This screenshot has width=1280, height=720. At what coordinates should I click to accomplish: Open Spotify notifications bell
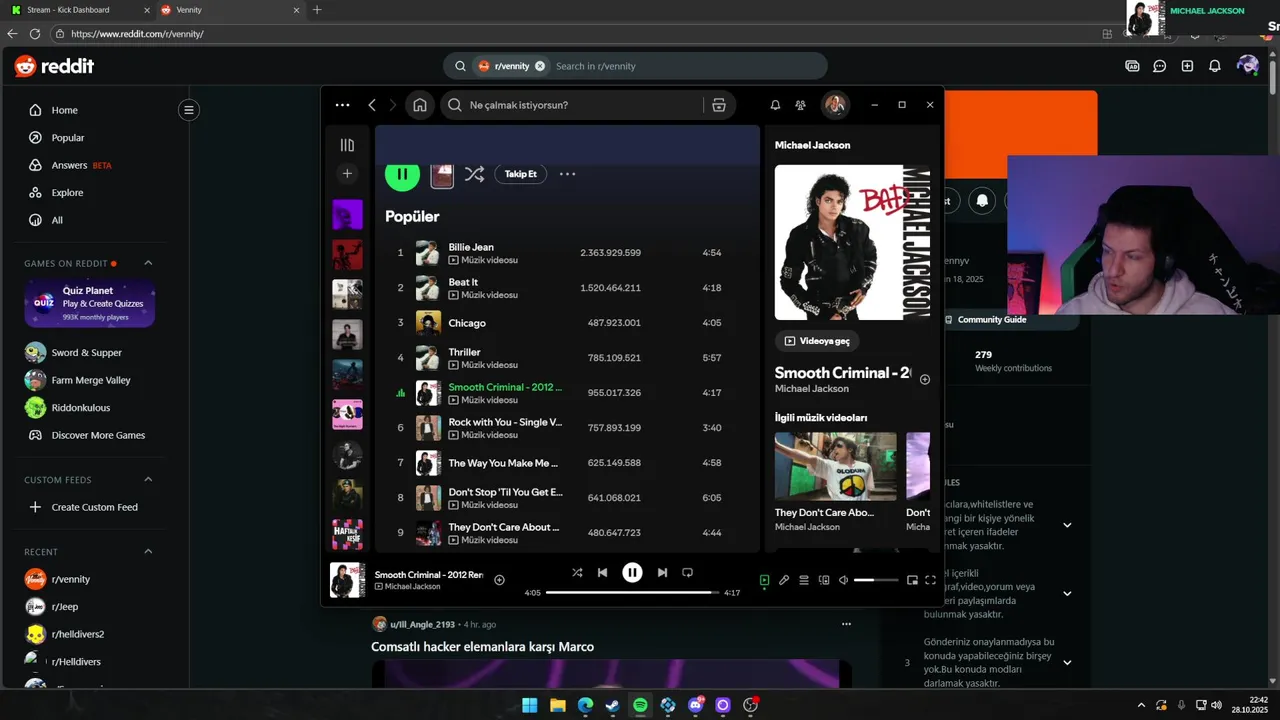[x=775, y=105]
